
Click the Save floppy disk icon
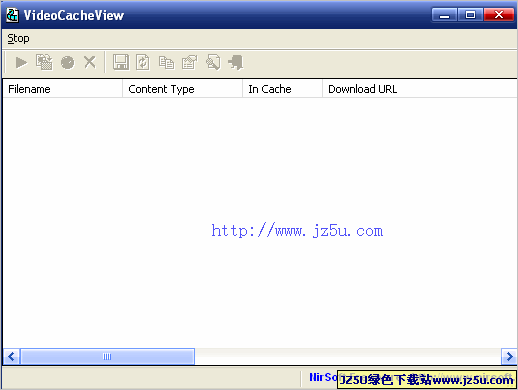coord(121,62)
